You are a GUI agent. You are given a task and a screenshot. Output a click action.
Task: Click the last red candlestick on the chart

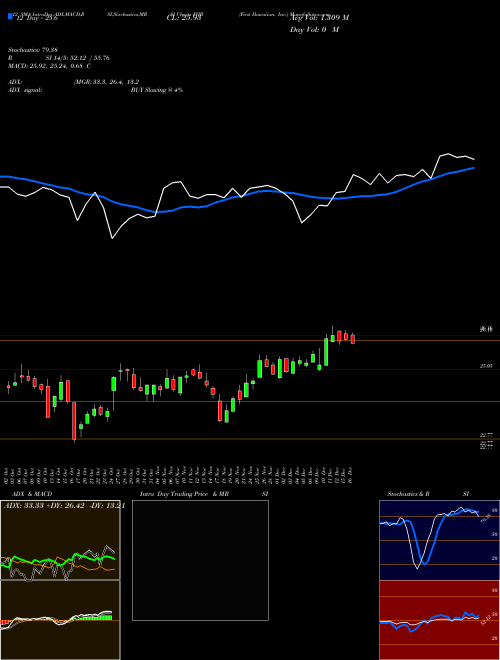pos(353,339)
